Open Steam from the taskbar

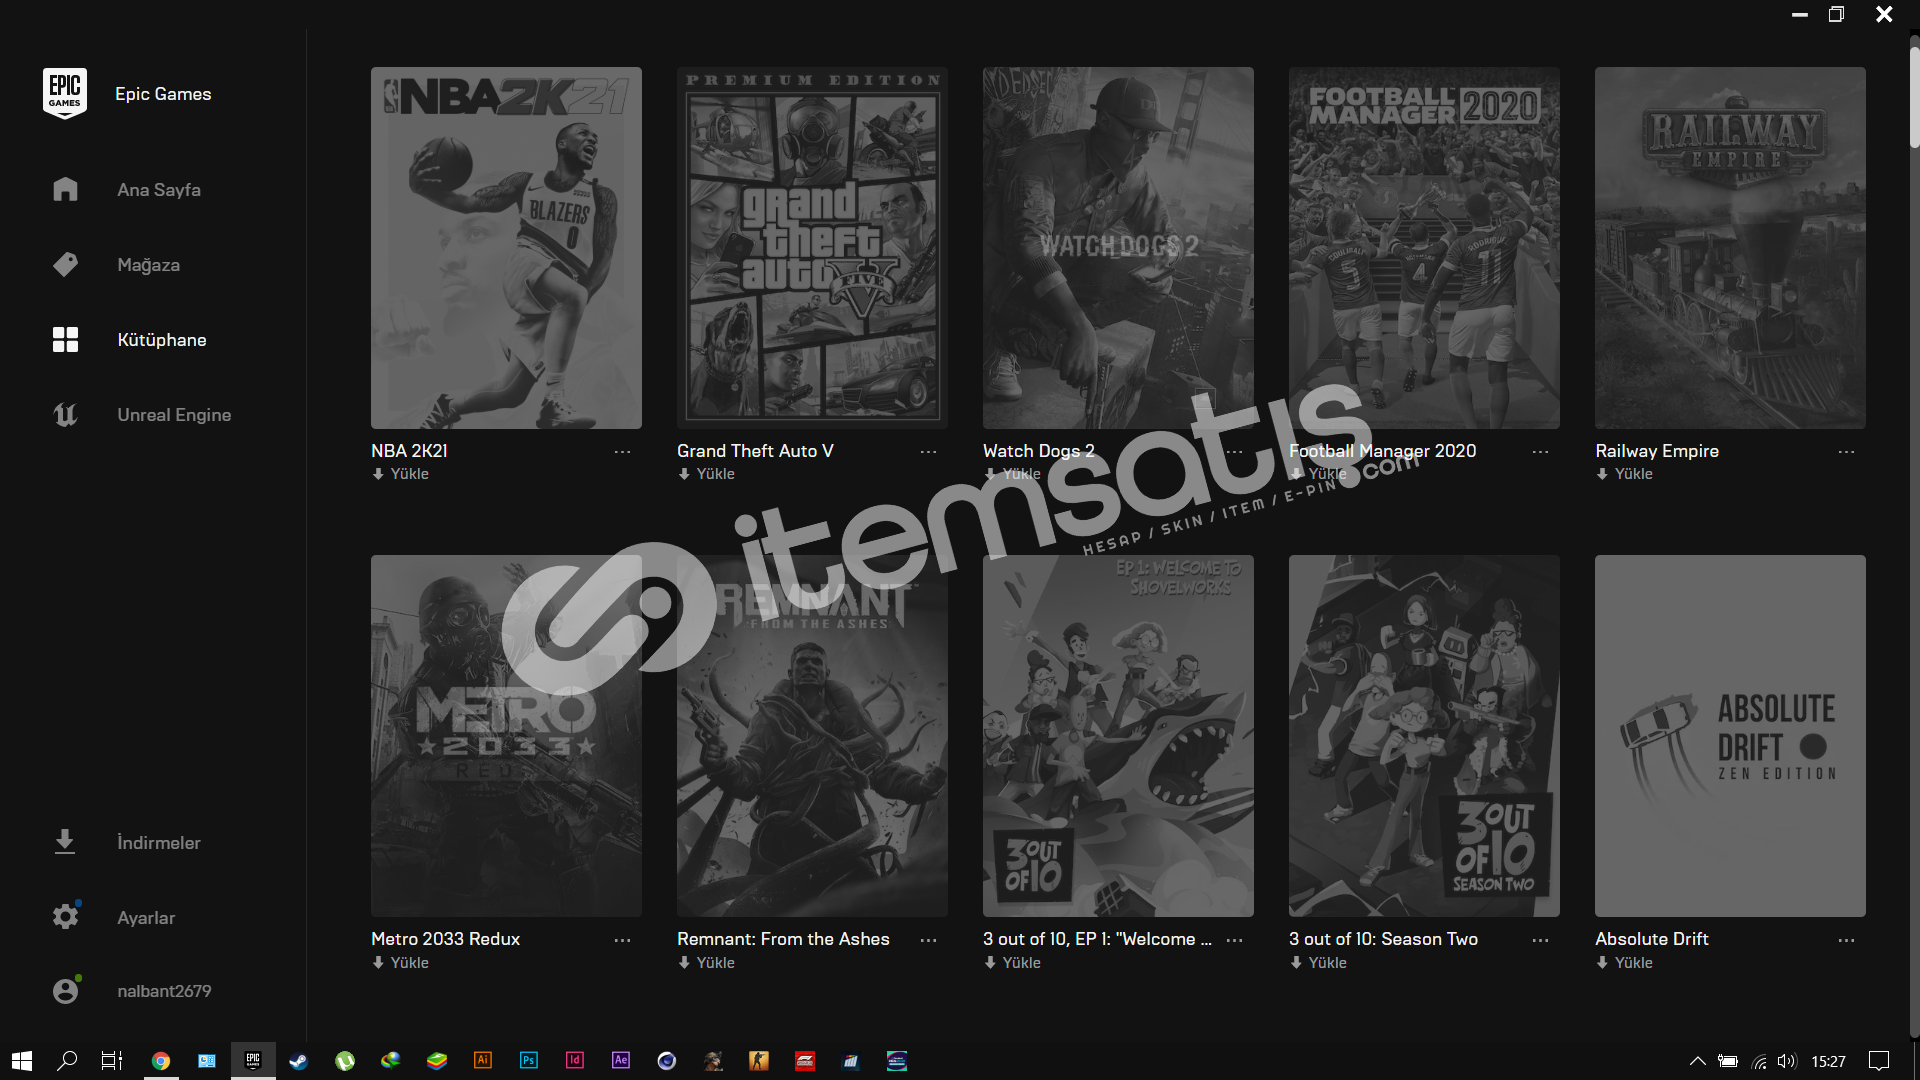[x=298, y=1061]
